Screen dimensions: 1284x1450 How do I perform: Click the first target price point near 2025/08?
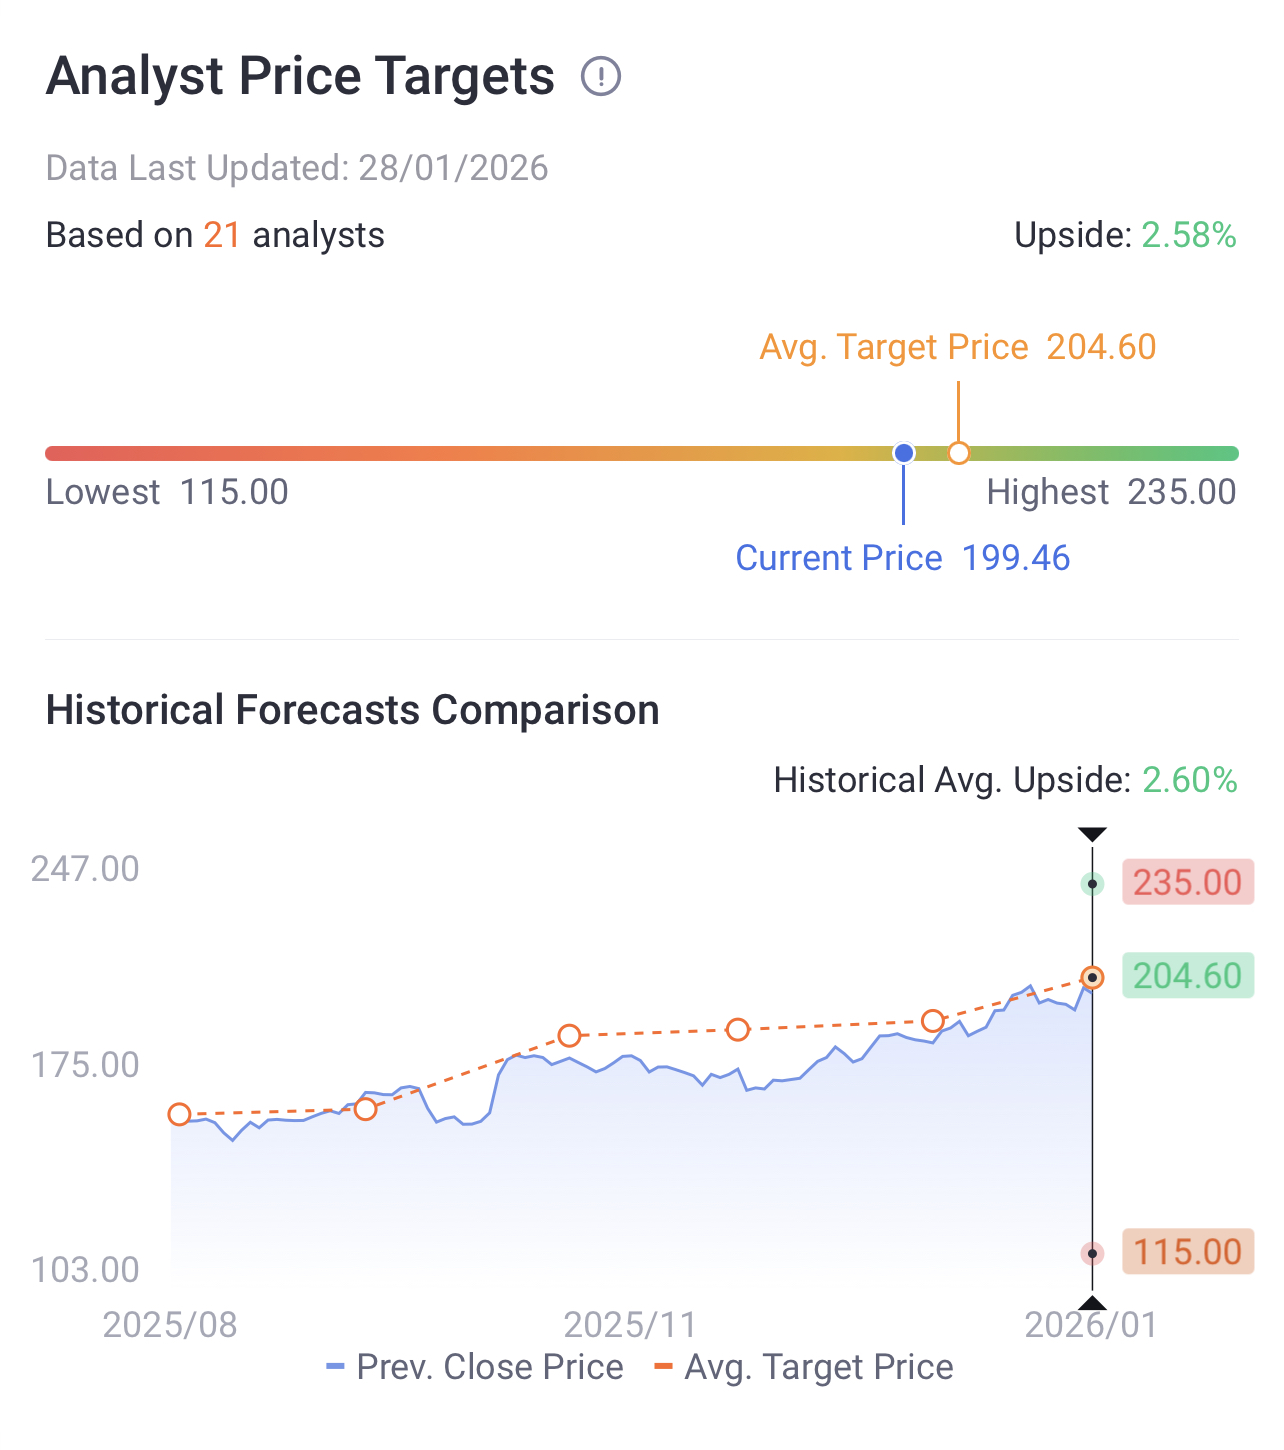tap(179, 1114)
